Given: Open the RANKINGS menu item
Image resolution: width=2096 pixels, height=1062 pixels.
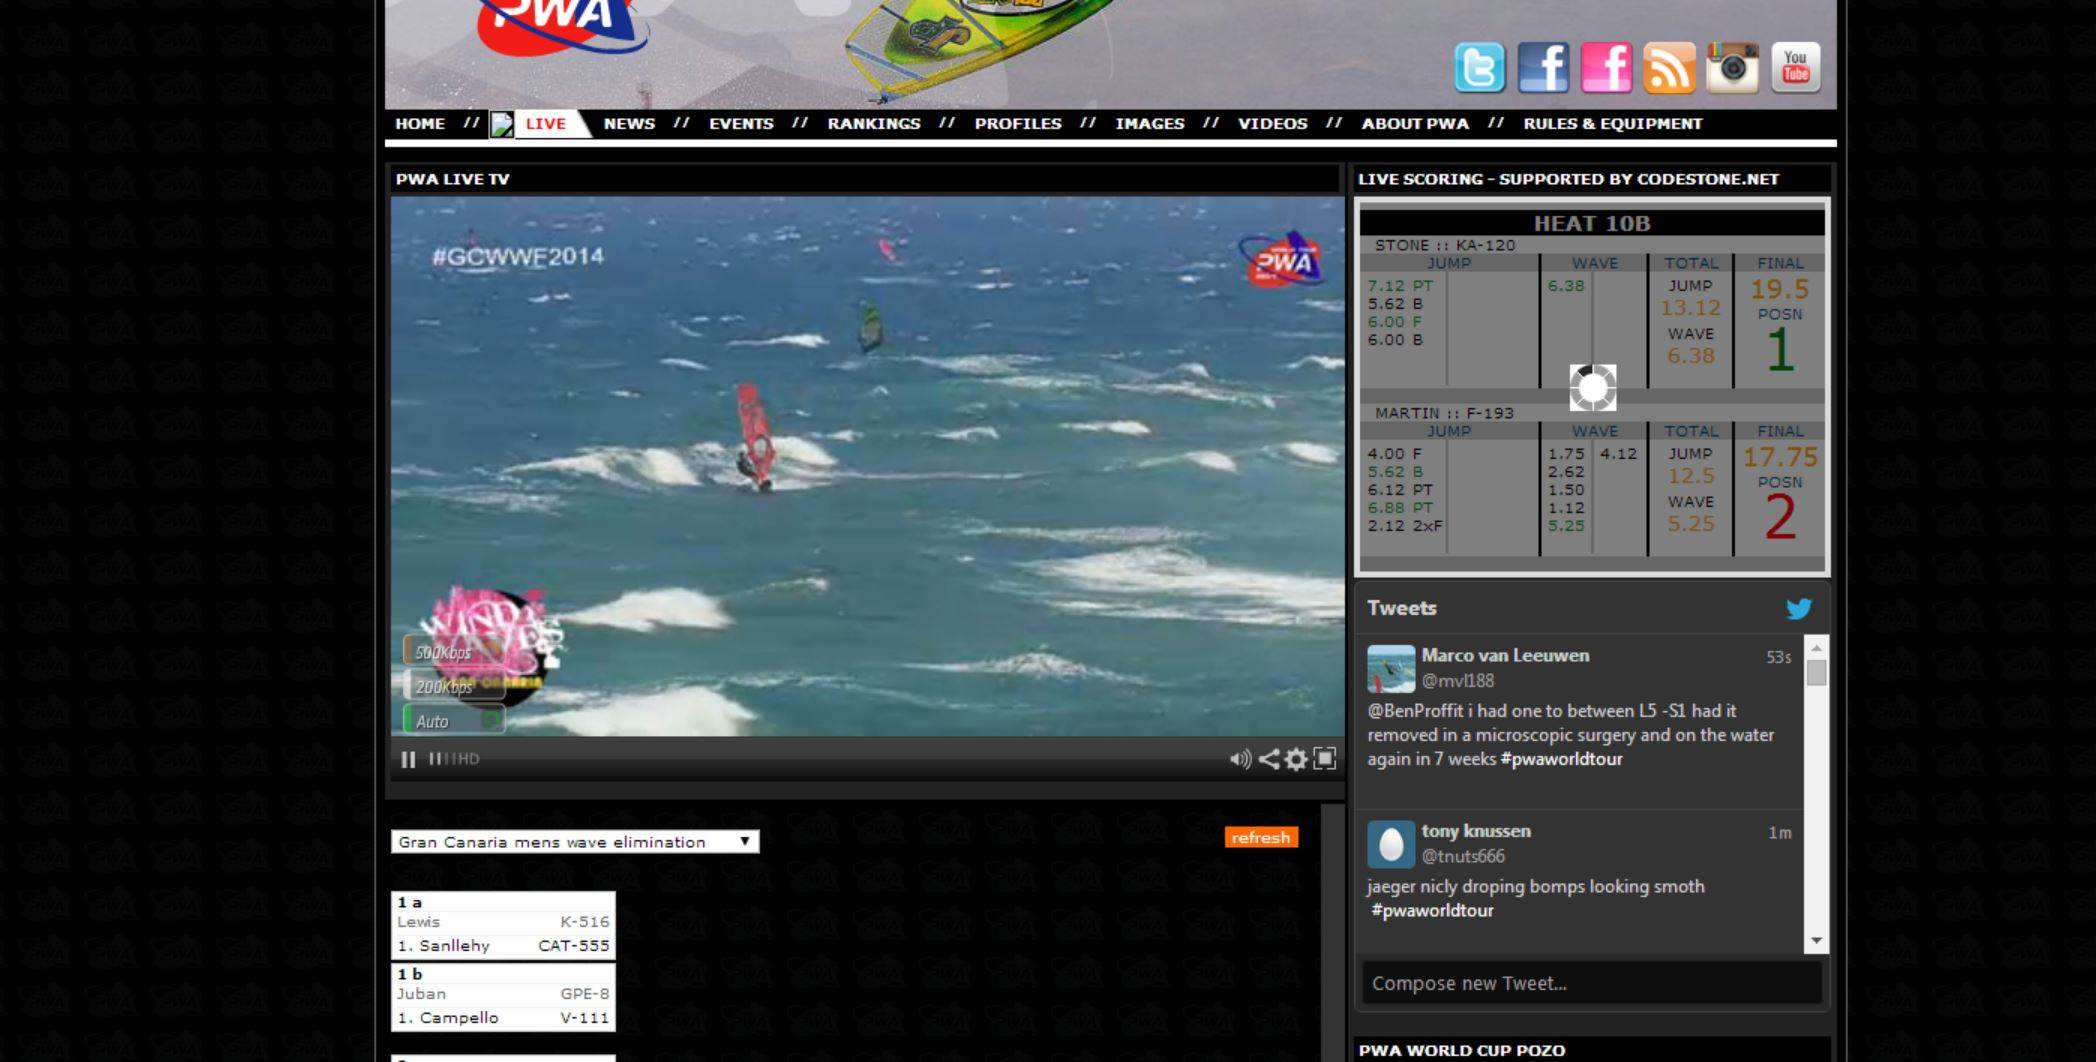Looking at the screenshot, I should 873,123.
